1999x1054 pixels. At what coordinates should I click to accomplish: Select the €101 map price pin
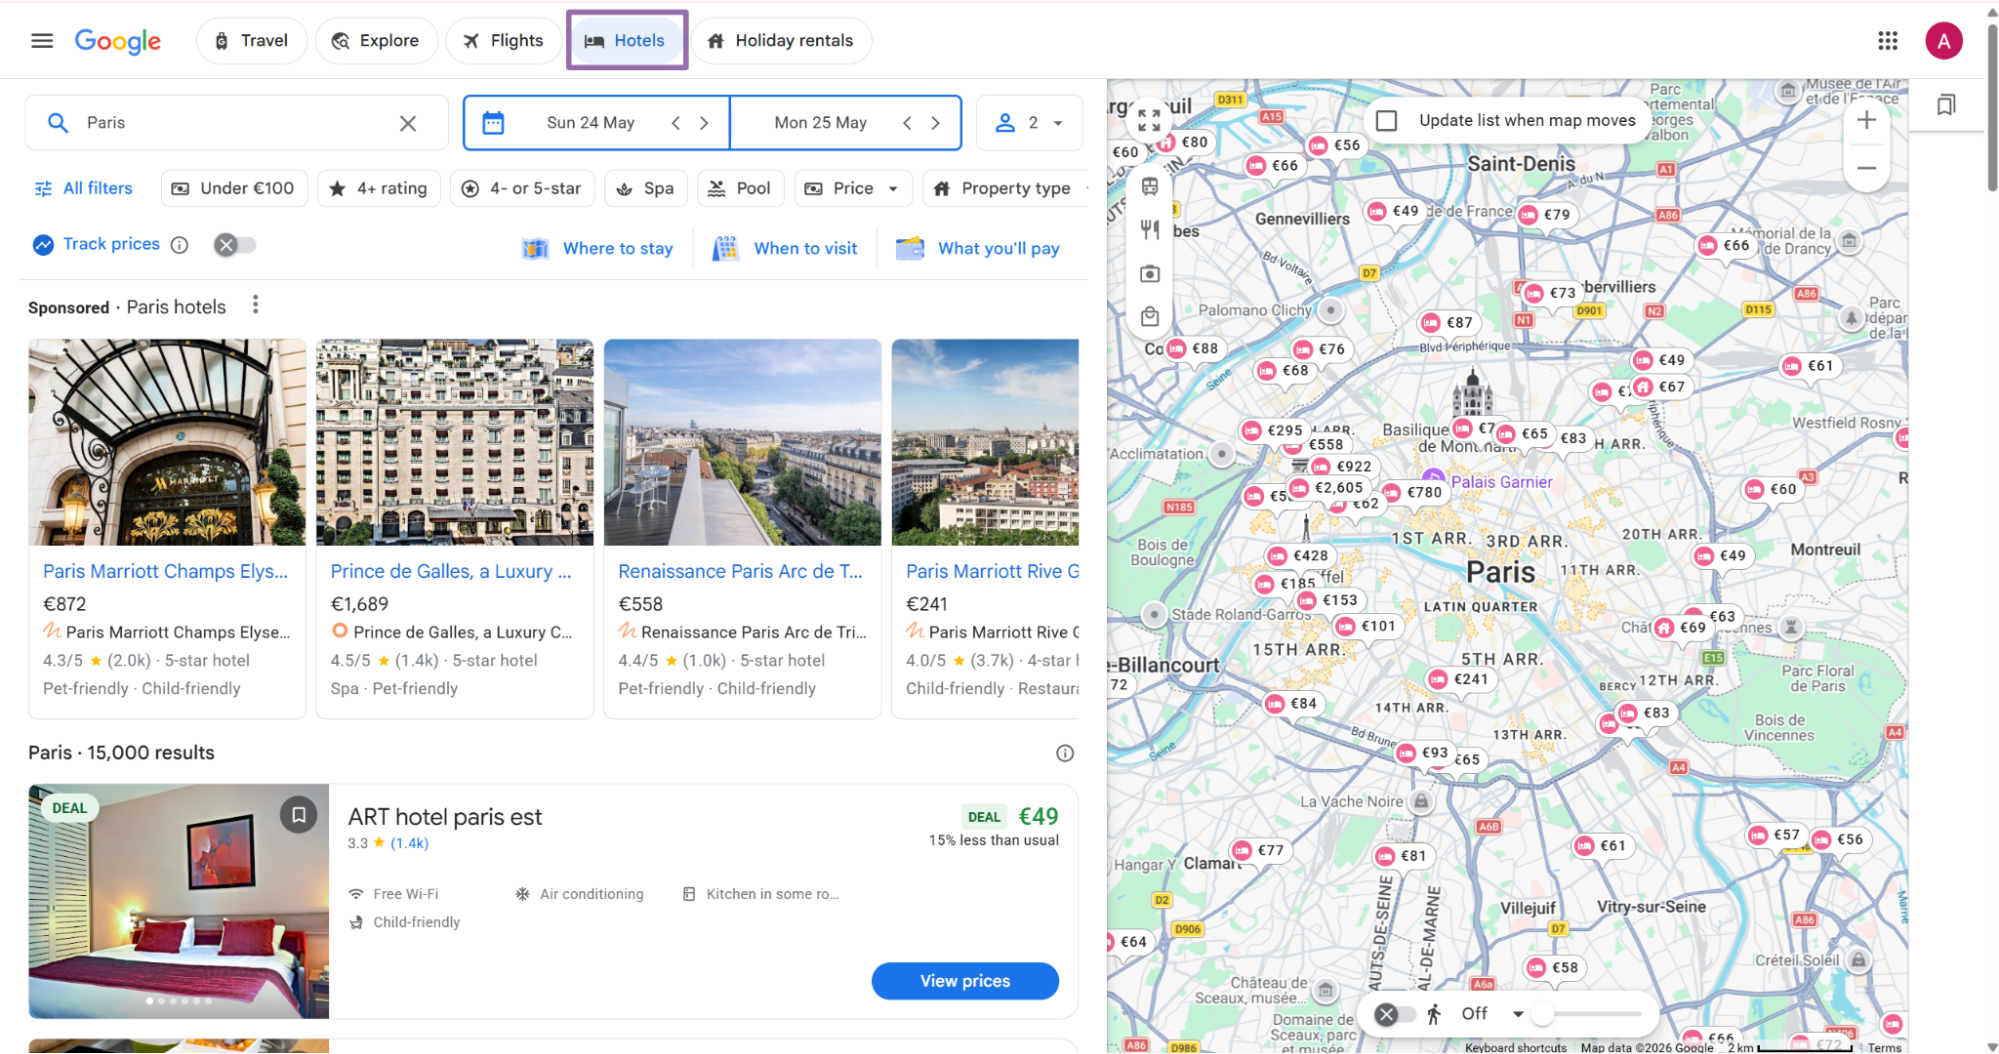(x=1366, y=626)
